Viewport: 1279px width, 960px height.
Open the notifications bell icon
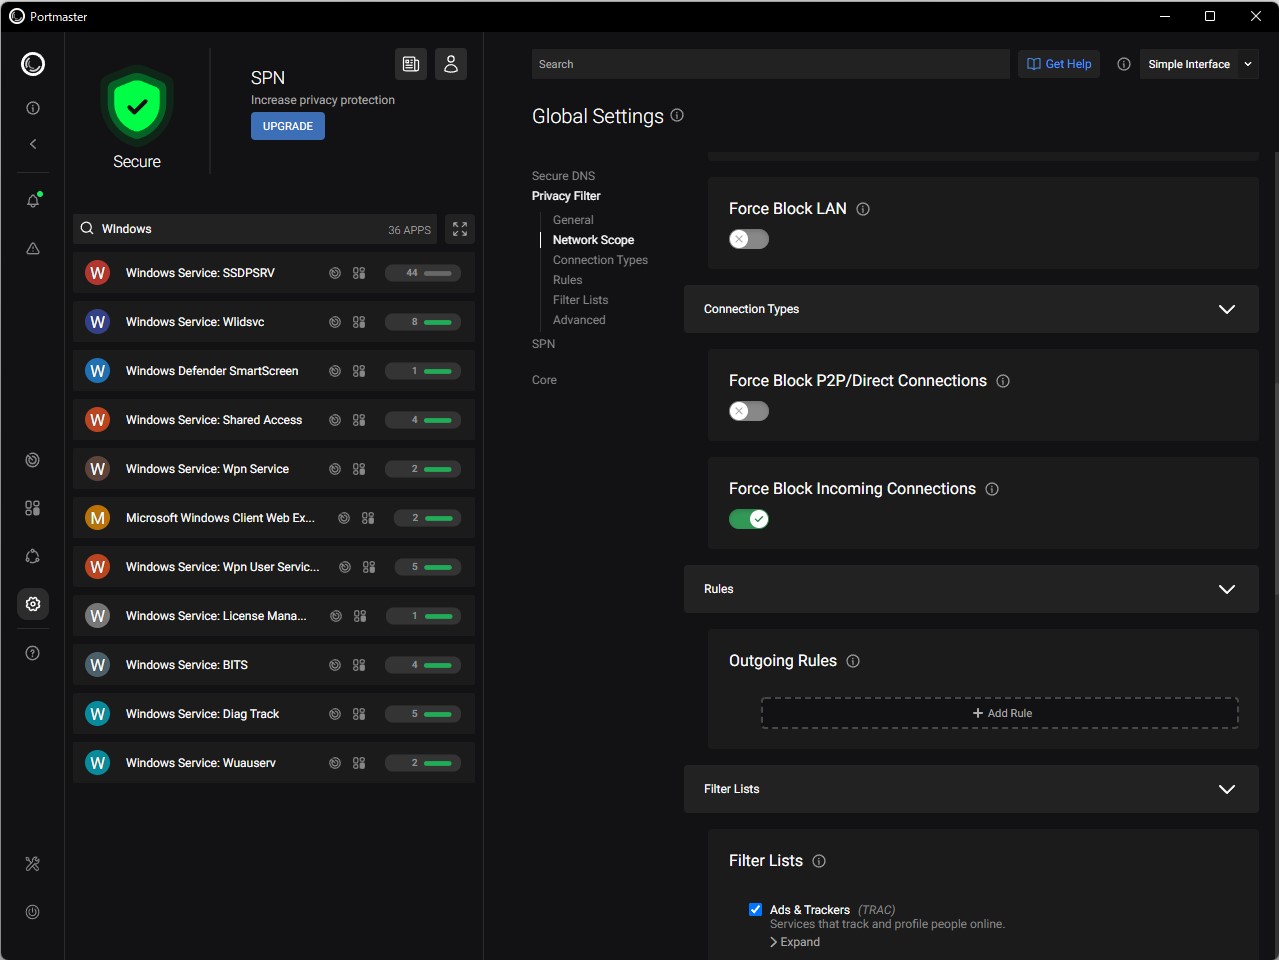33,201
